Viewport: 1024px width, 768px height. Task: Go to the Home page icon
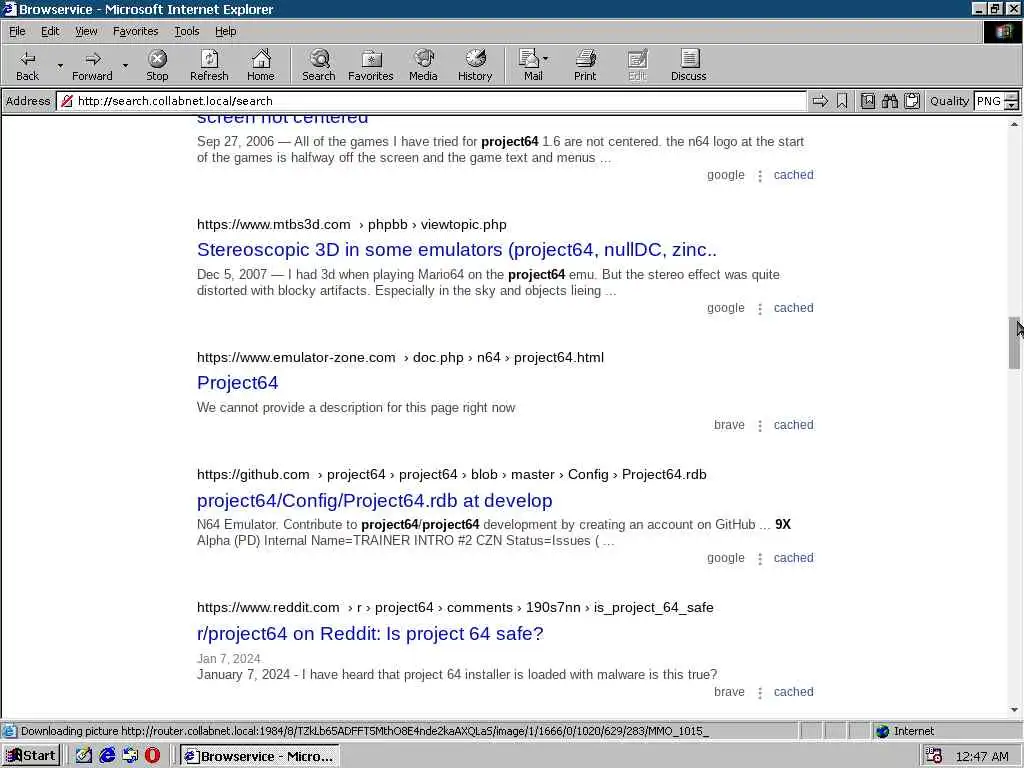(261, 65)
